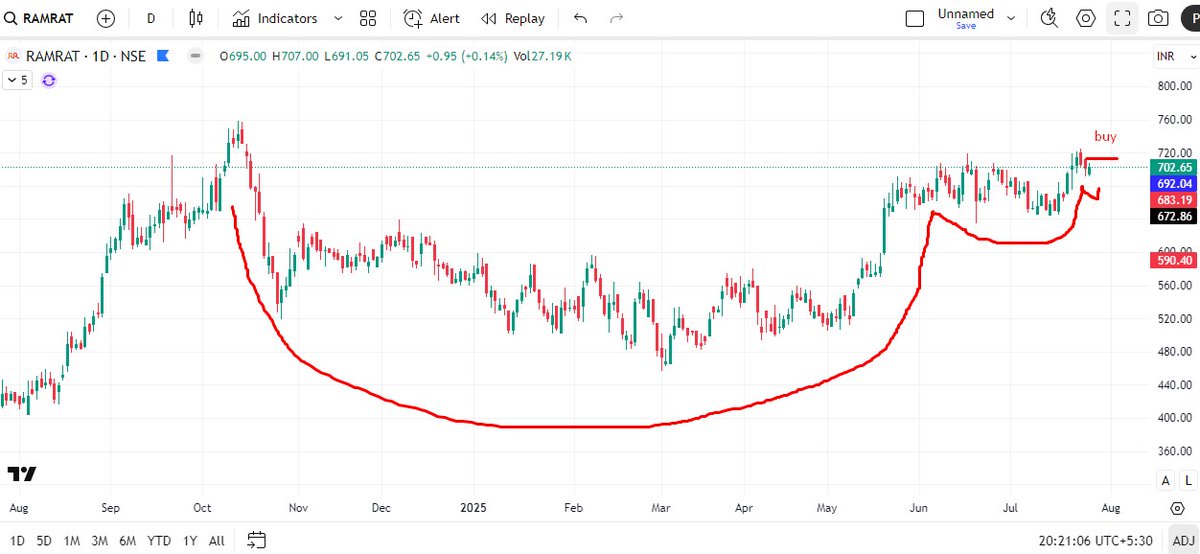The height and width of the screenshot is (554, 1200).
Task: Click the purple refresh indicator icon
Action: click(49, 80)
